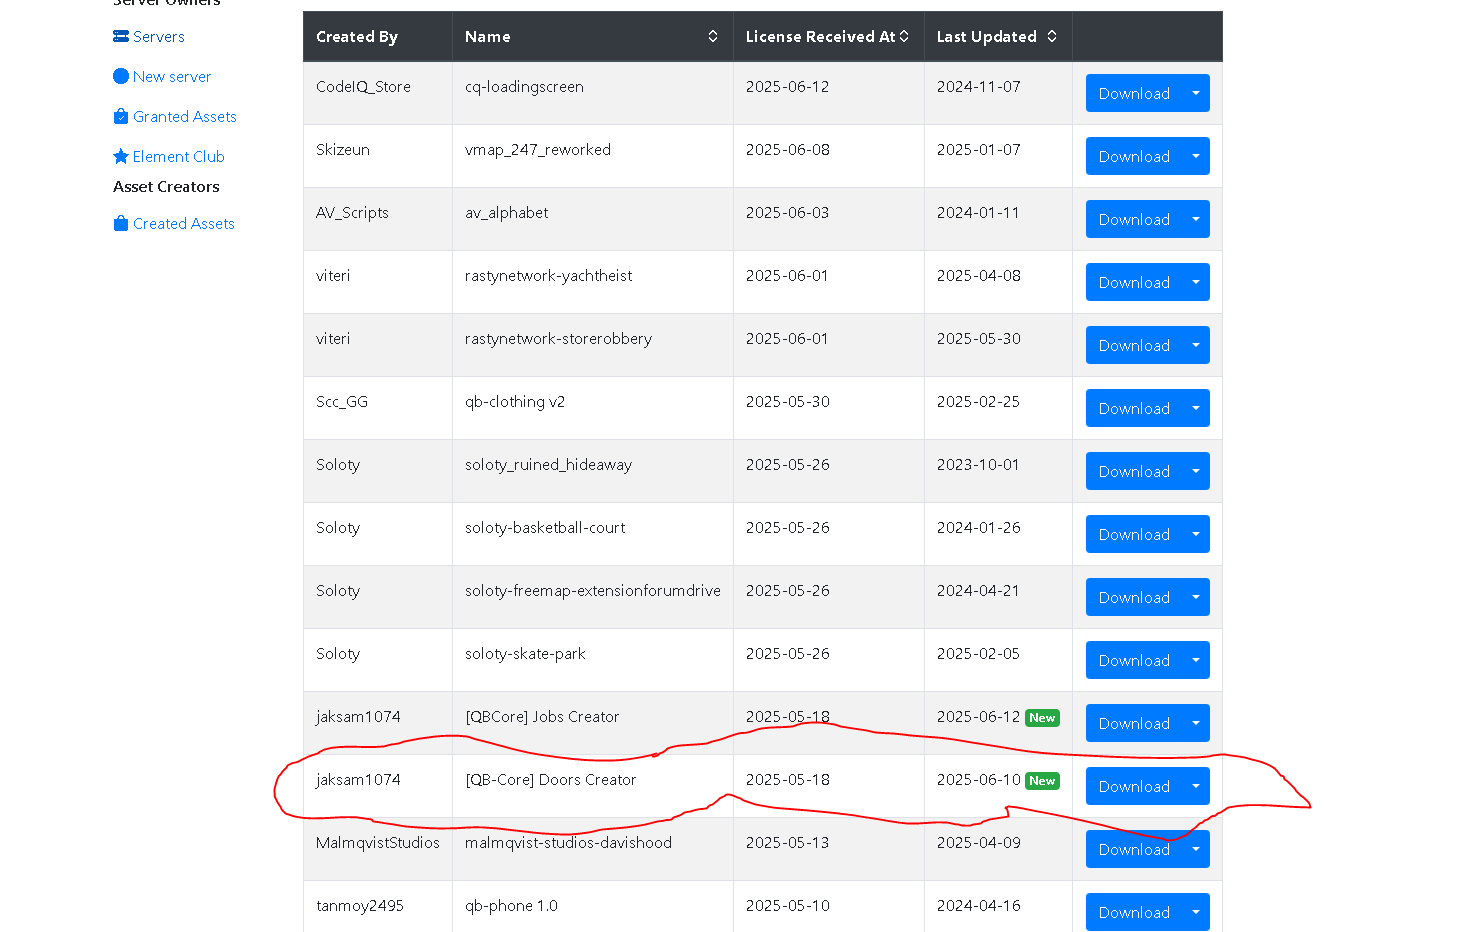
Task: Sort by Last Updated arrows
Action: (x=1052, y=36)
